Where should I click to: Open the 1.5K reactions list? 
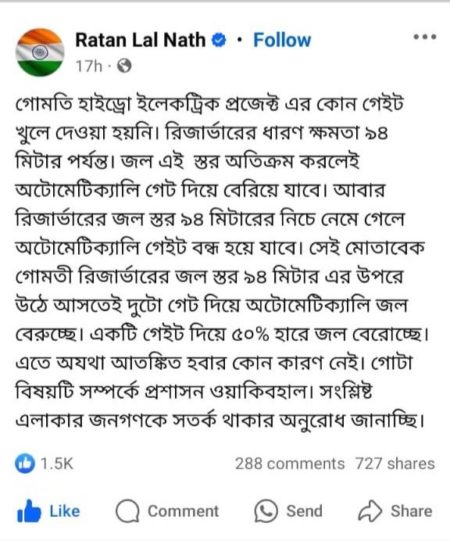(57, 464)
